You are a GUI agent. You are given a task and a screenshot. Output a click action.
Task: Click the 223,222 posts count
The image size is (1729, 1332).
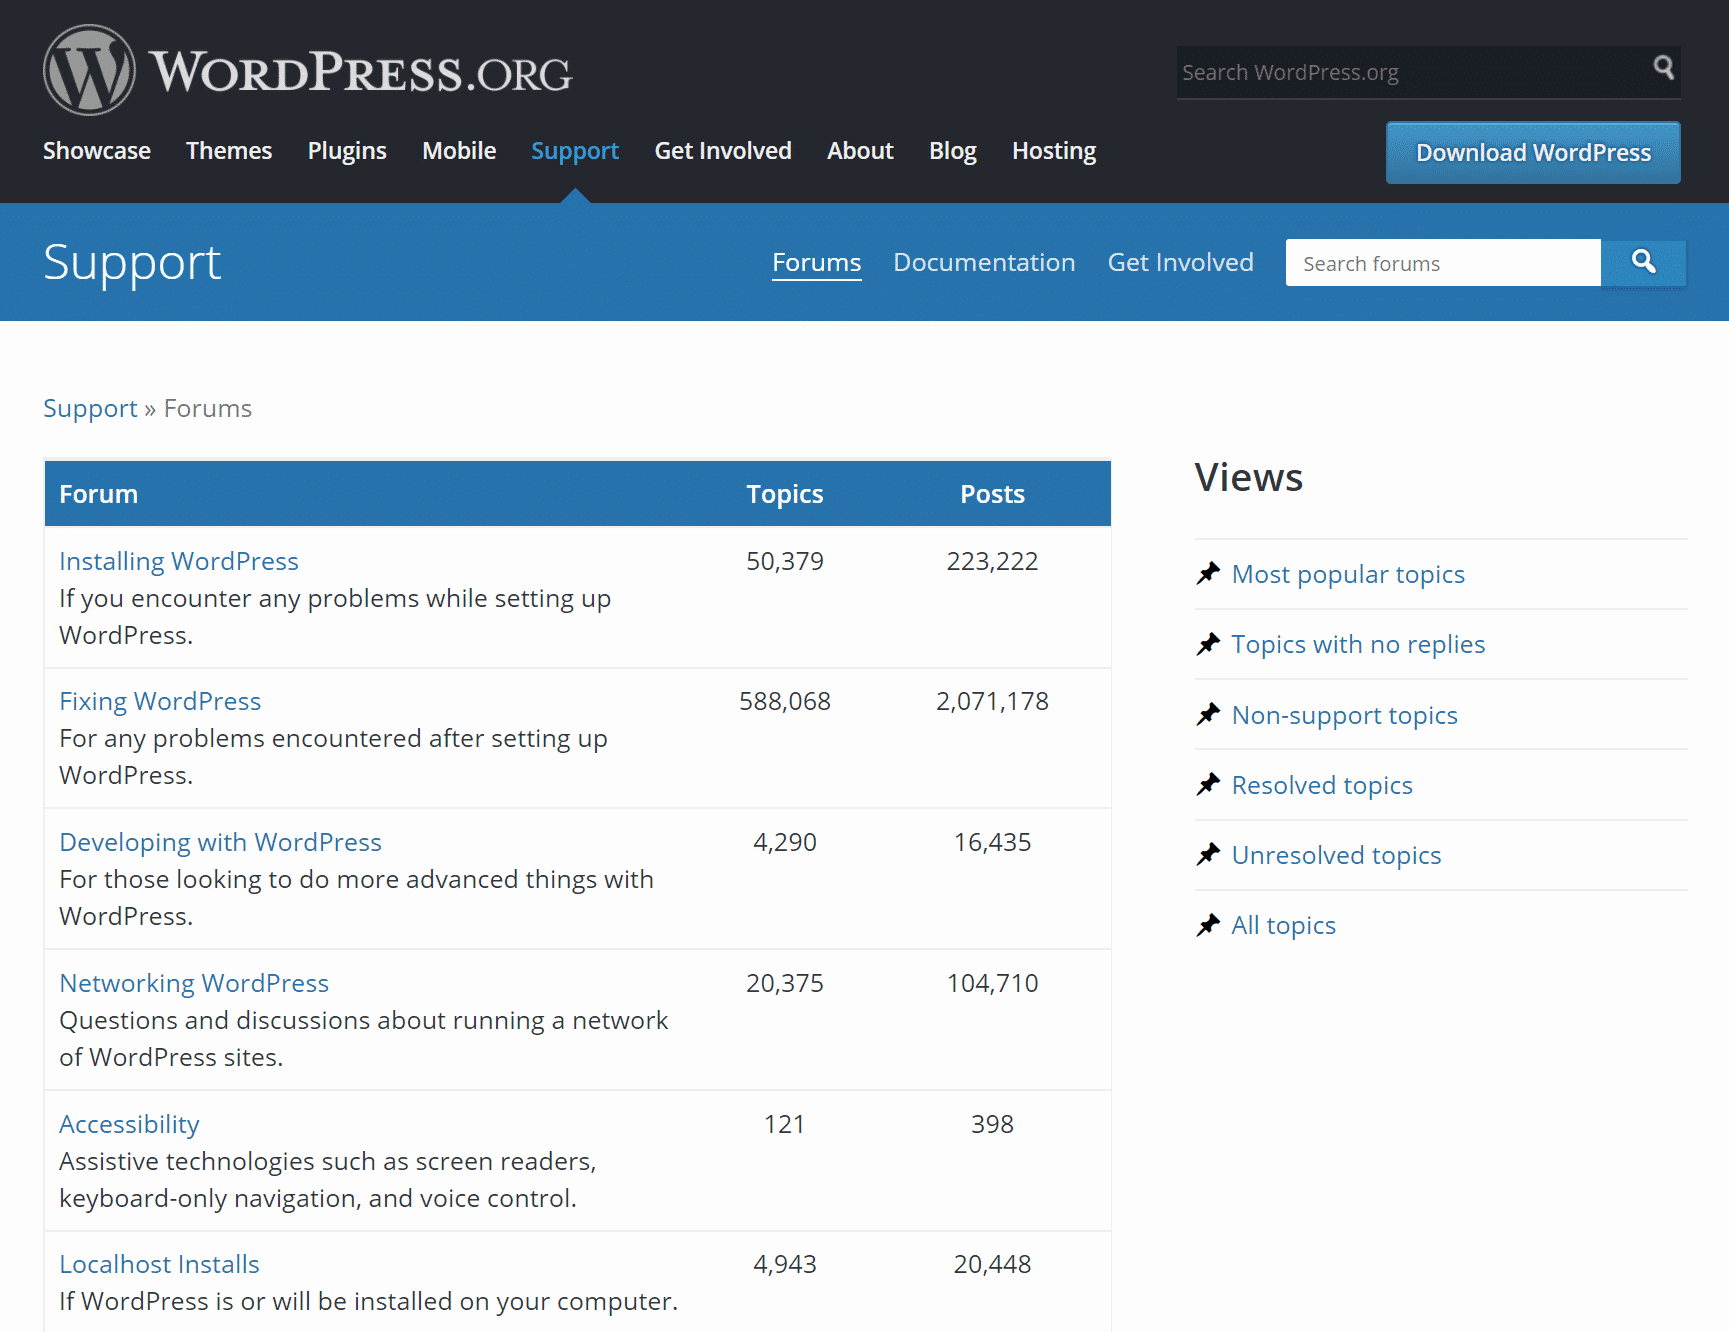pyautogui.click(x=992, y=561)
